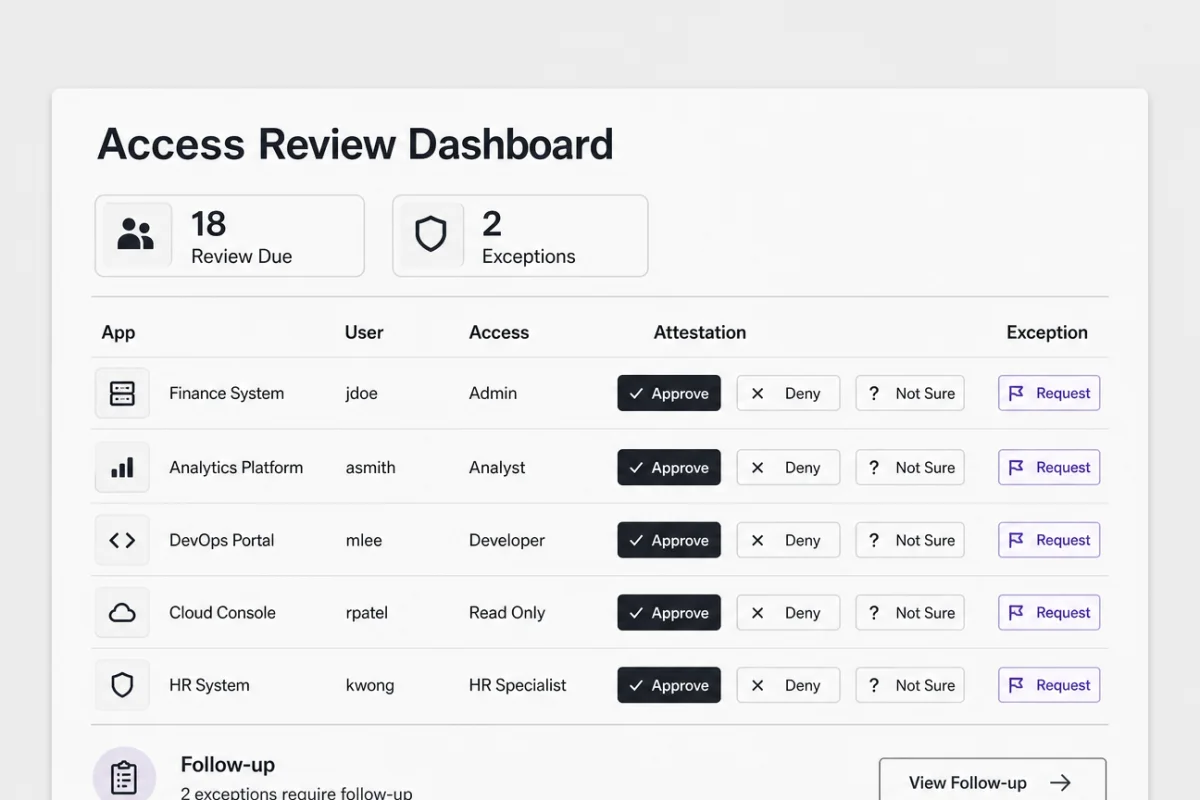Viewport: 1200px width, 800px height.
Task: Click the Exceptions shield icon
Action: coord(430,235)
